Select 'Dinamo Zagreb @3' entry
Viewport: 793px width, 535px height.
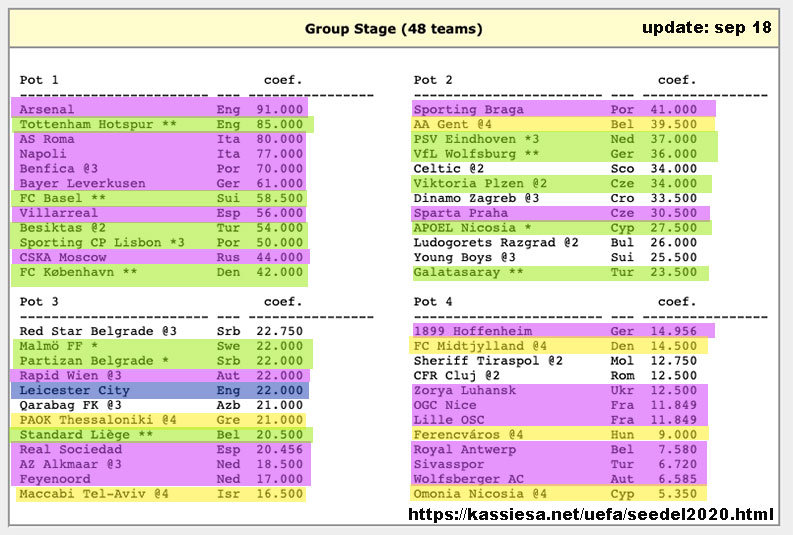[x=476, y=198]
